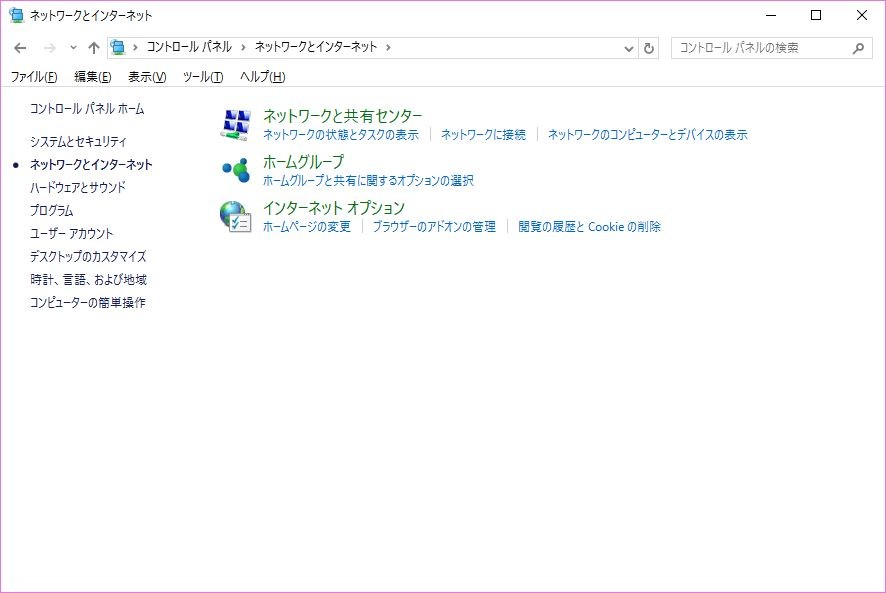Click the Back arrow navigation button
Viewport: 886px width, 593px height.
coord(20,48)
